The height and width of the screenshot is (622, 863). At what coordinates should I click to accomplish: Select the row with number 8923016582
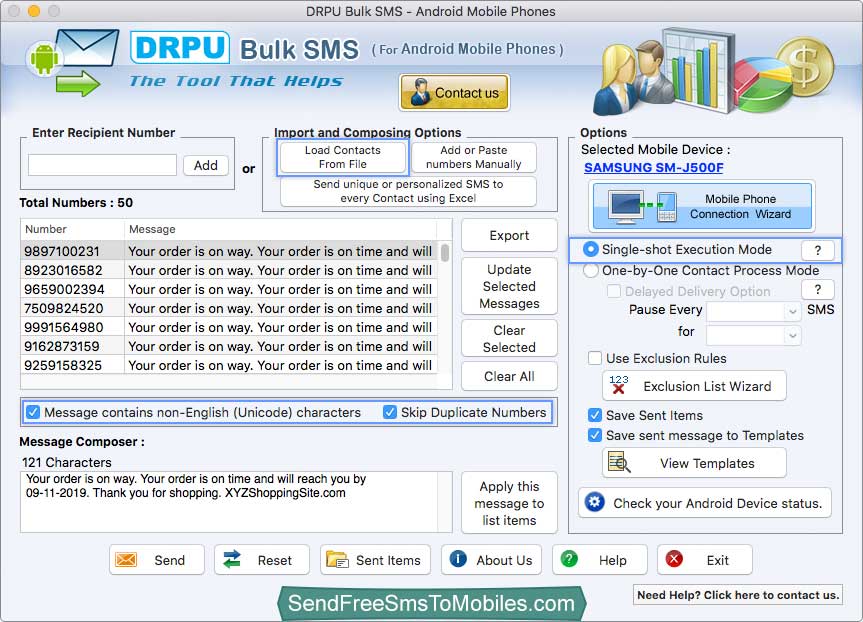229,270
